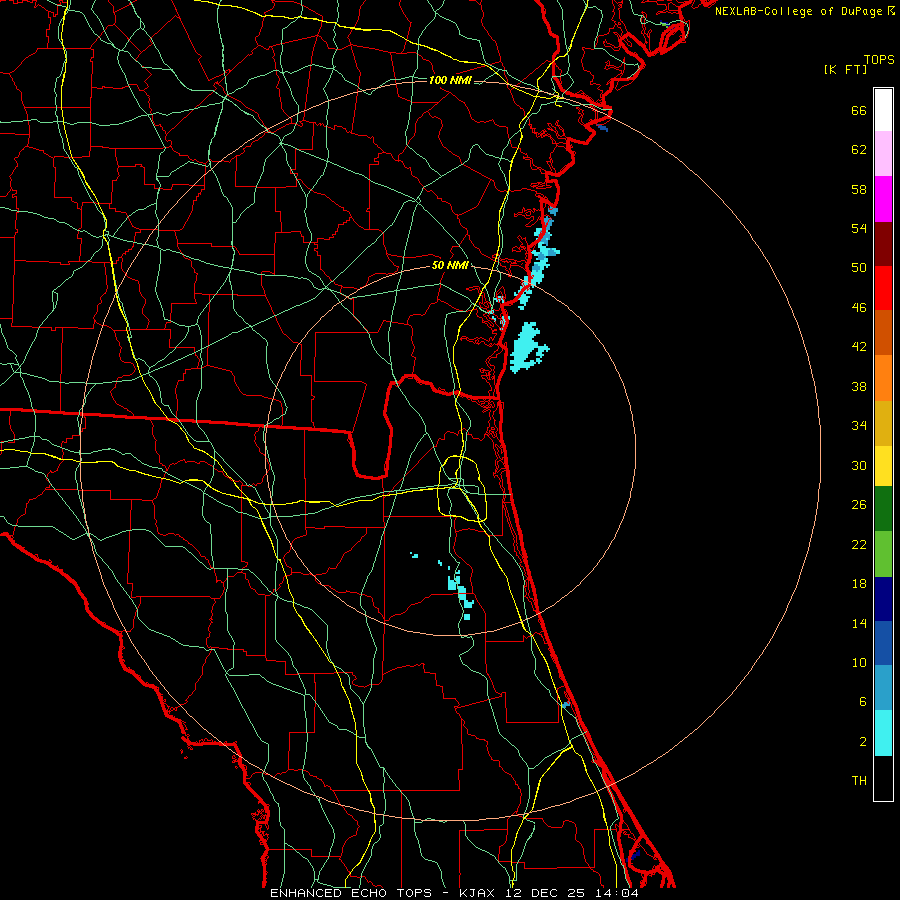The height and width of the screenshot is (900, 900).
Task: Click the cyan echo cluster inland south of radar
Action: [x=460, y=594]
